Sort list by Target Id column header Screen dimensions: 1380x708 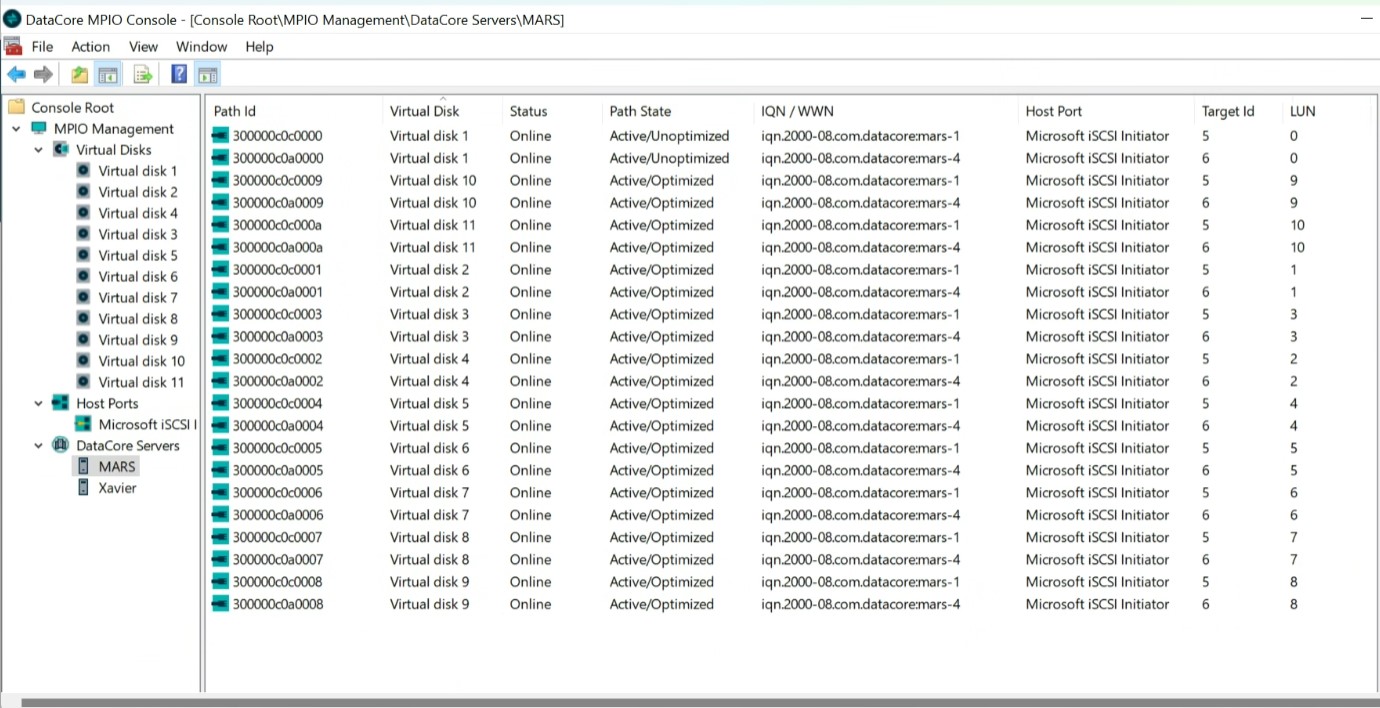tap(1227, 111)
